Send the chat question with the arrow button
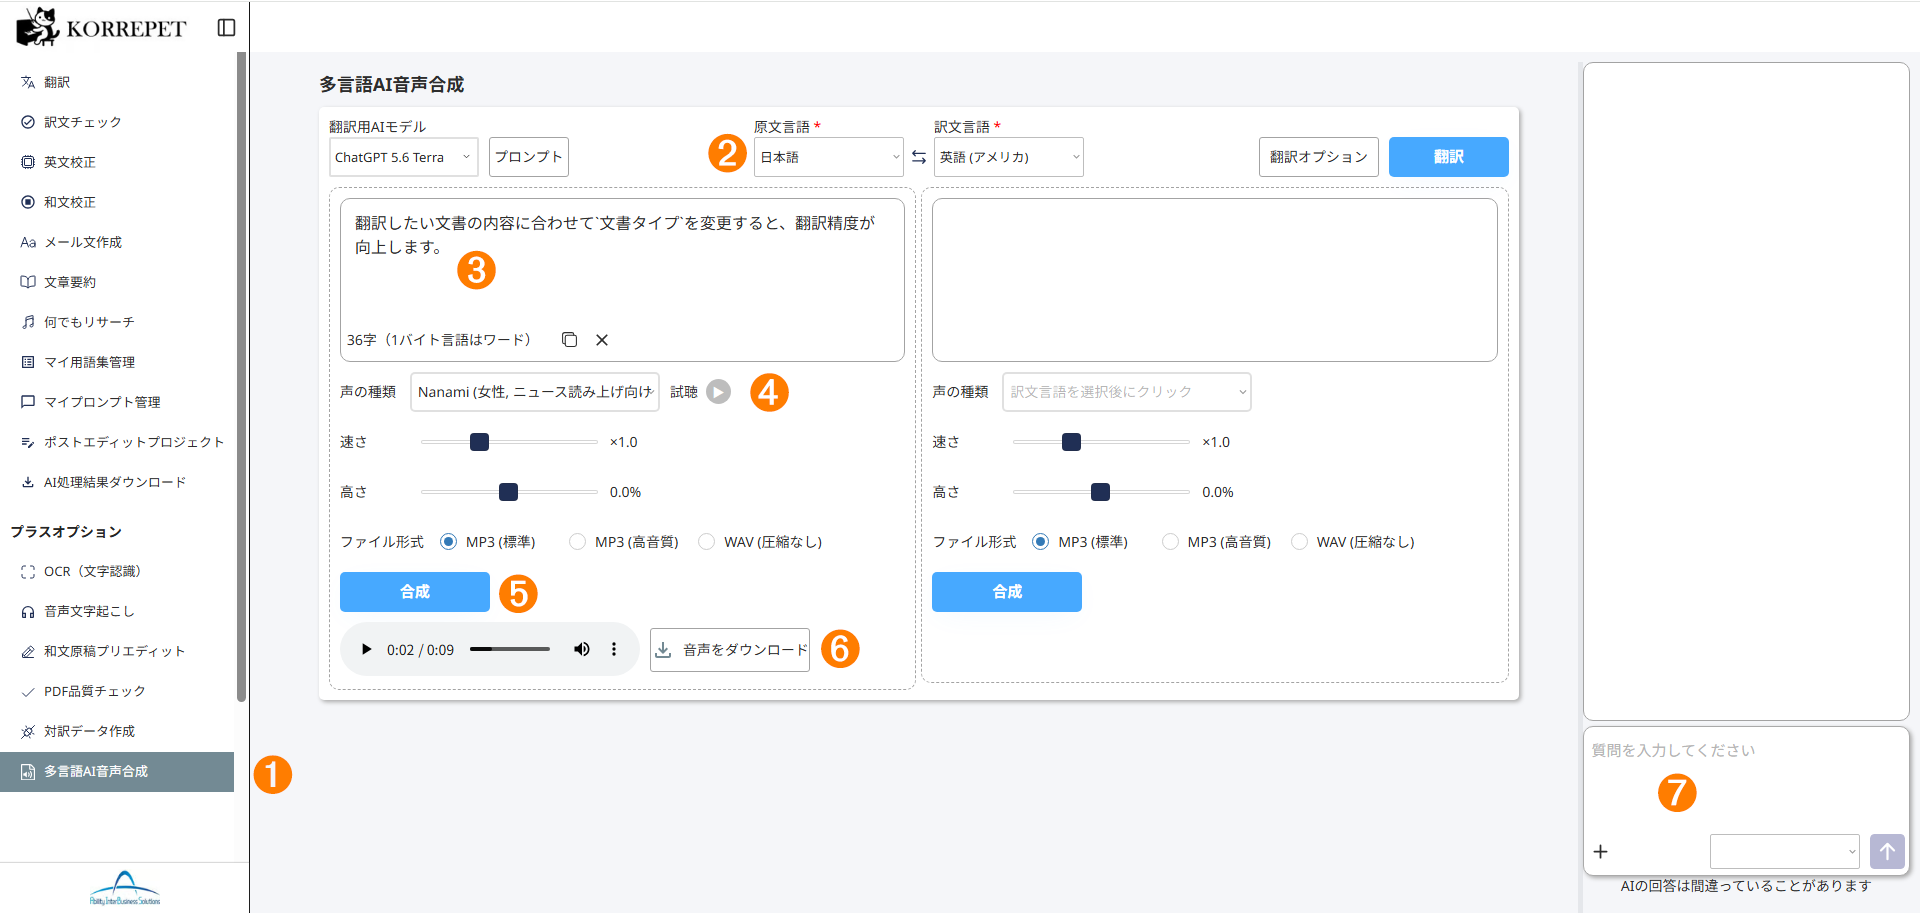The width and height of the screenshot is (1921, 914). pos(1887,852)
